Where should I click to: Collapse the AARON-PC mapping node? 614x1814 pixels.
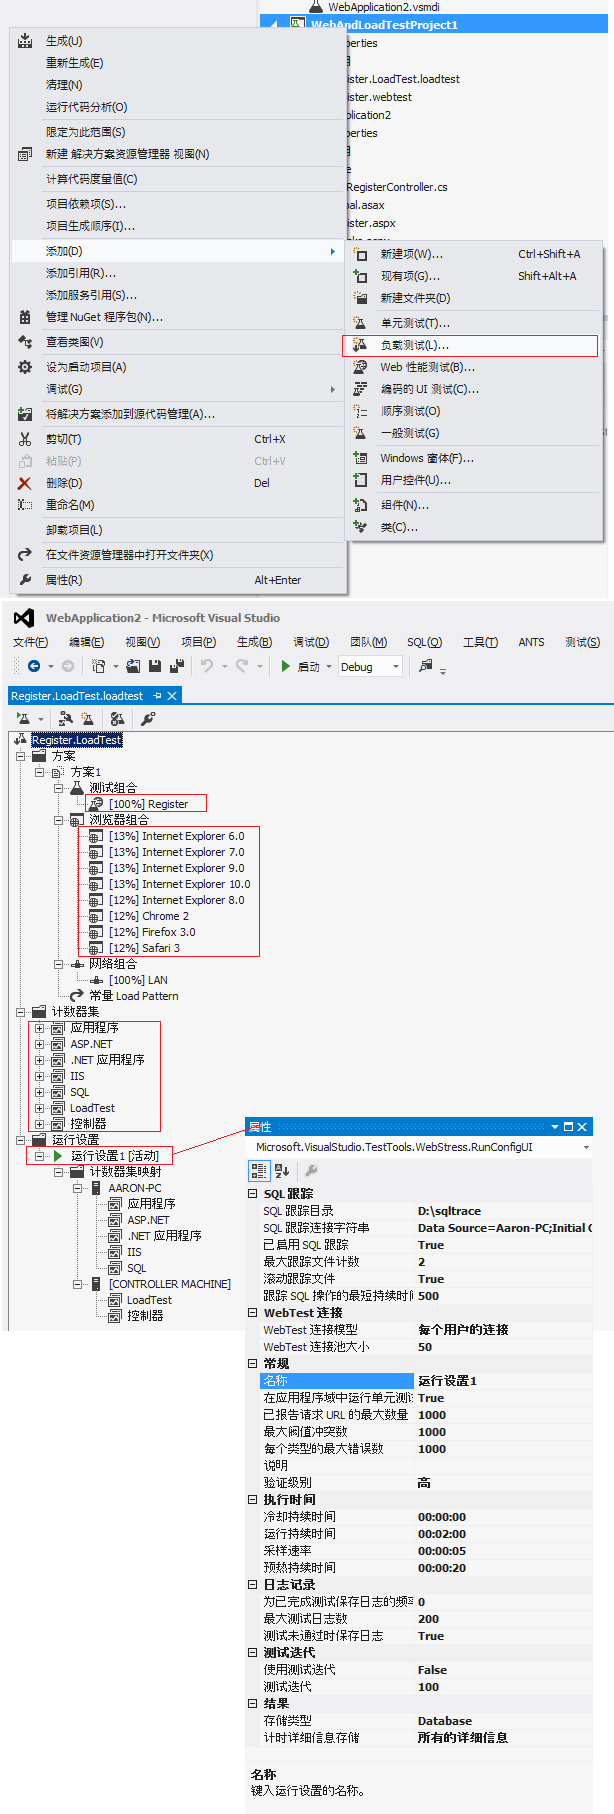tap(77, 1188)
